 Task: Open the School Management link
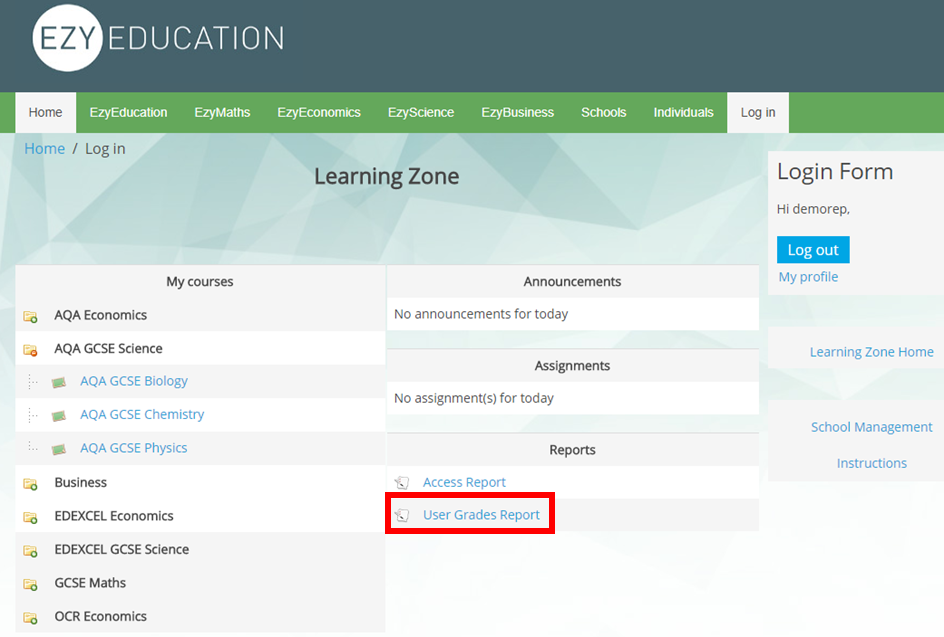[871, 427]
